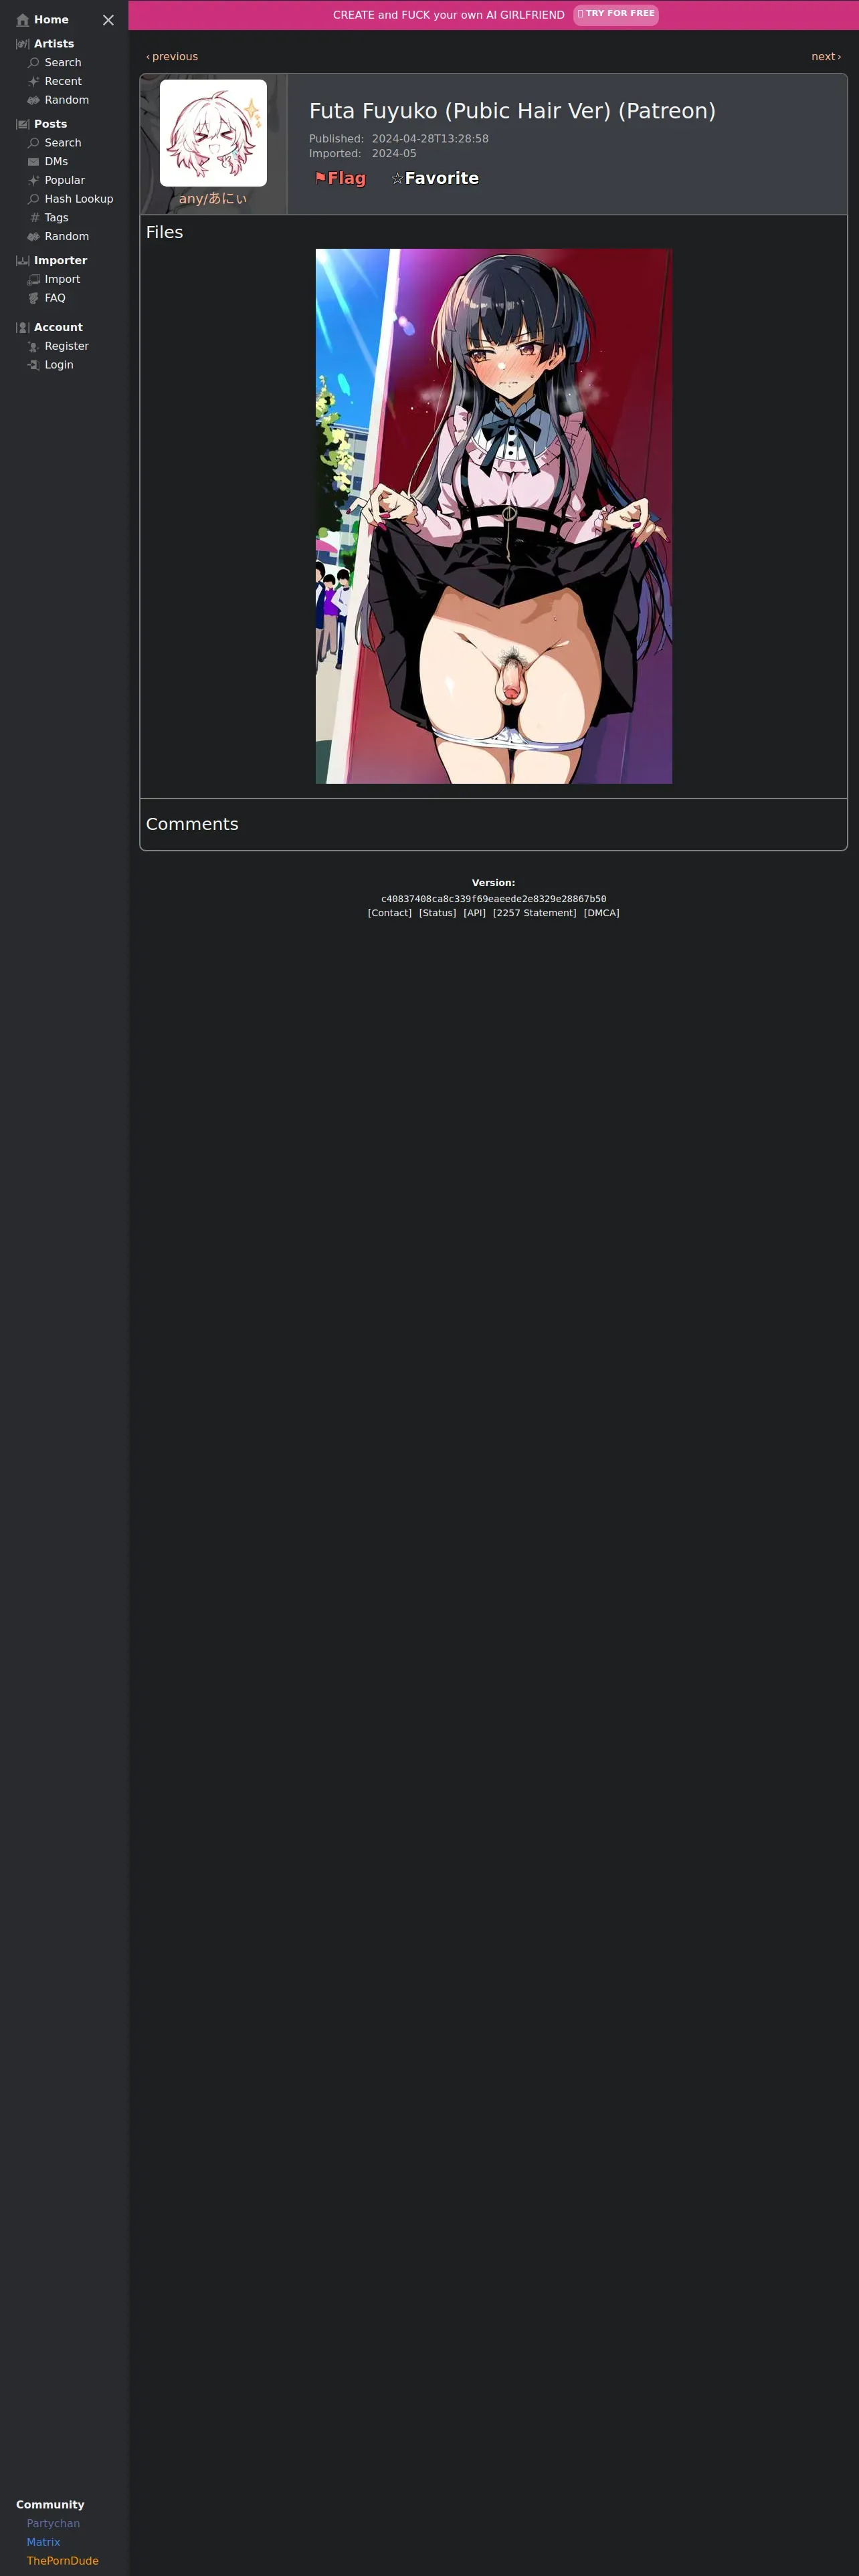This screenshot has width=859, height=2576.
Task: Click the Files section heading
Action: pos(164,232)
